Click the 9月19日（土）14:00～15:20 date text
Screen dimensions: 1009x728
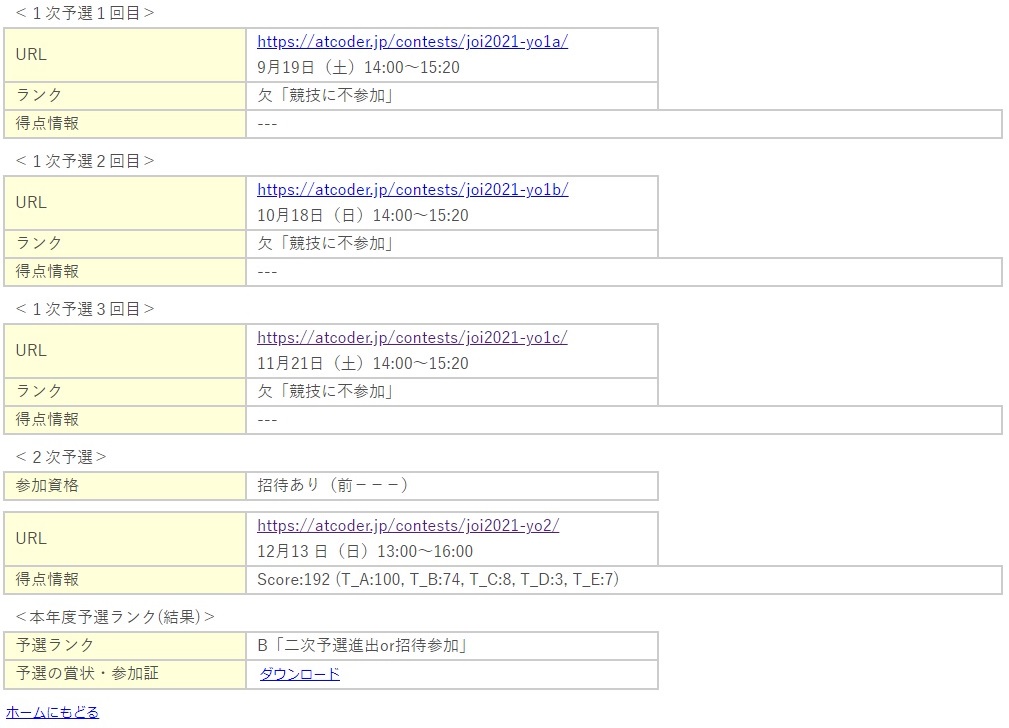point(358,68)
